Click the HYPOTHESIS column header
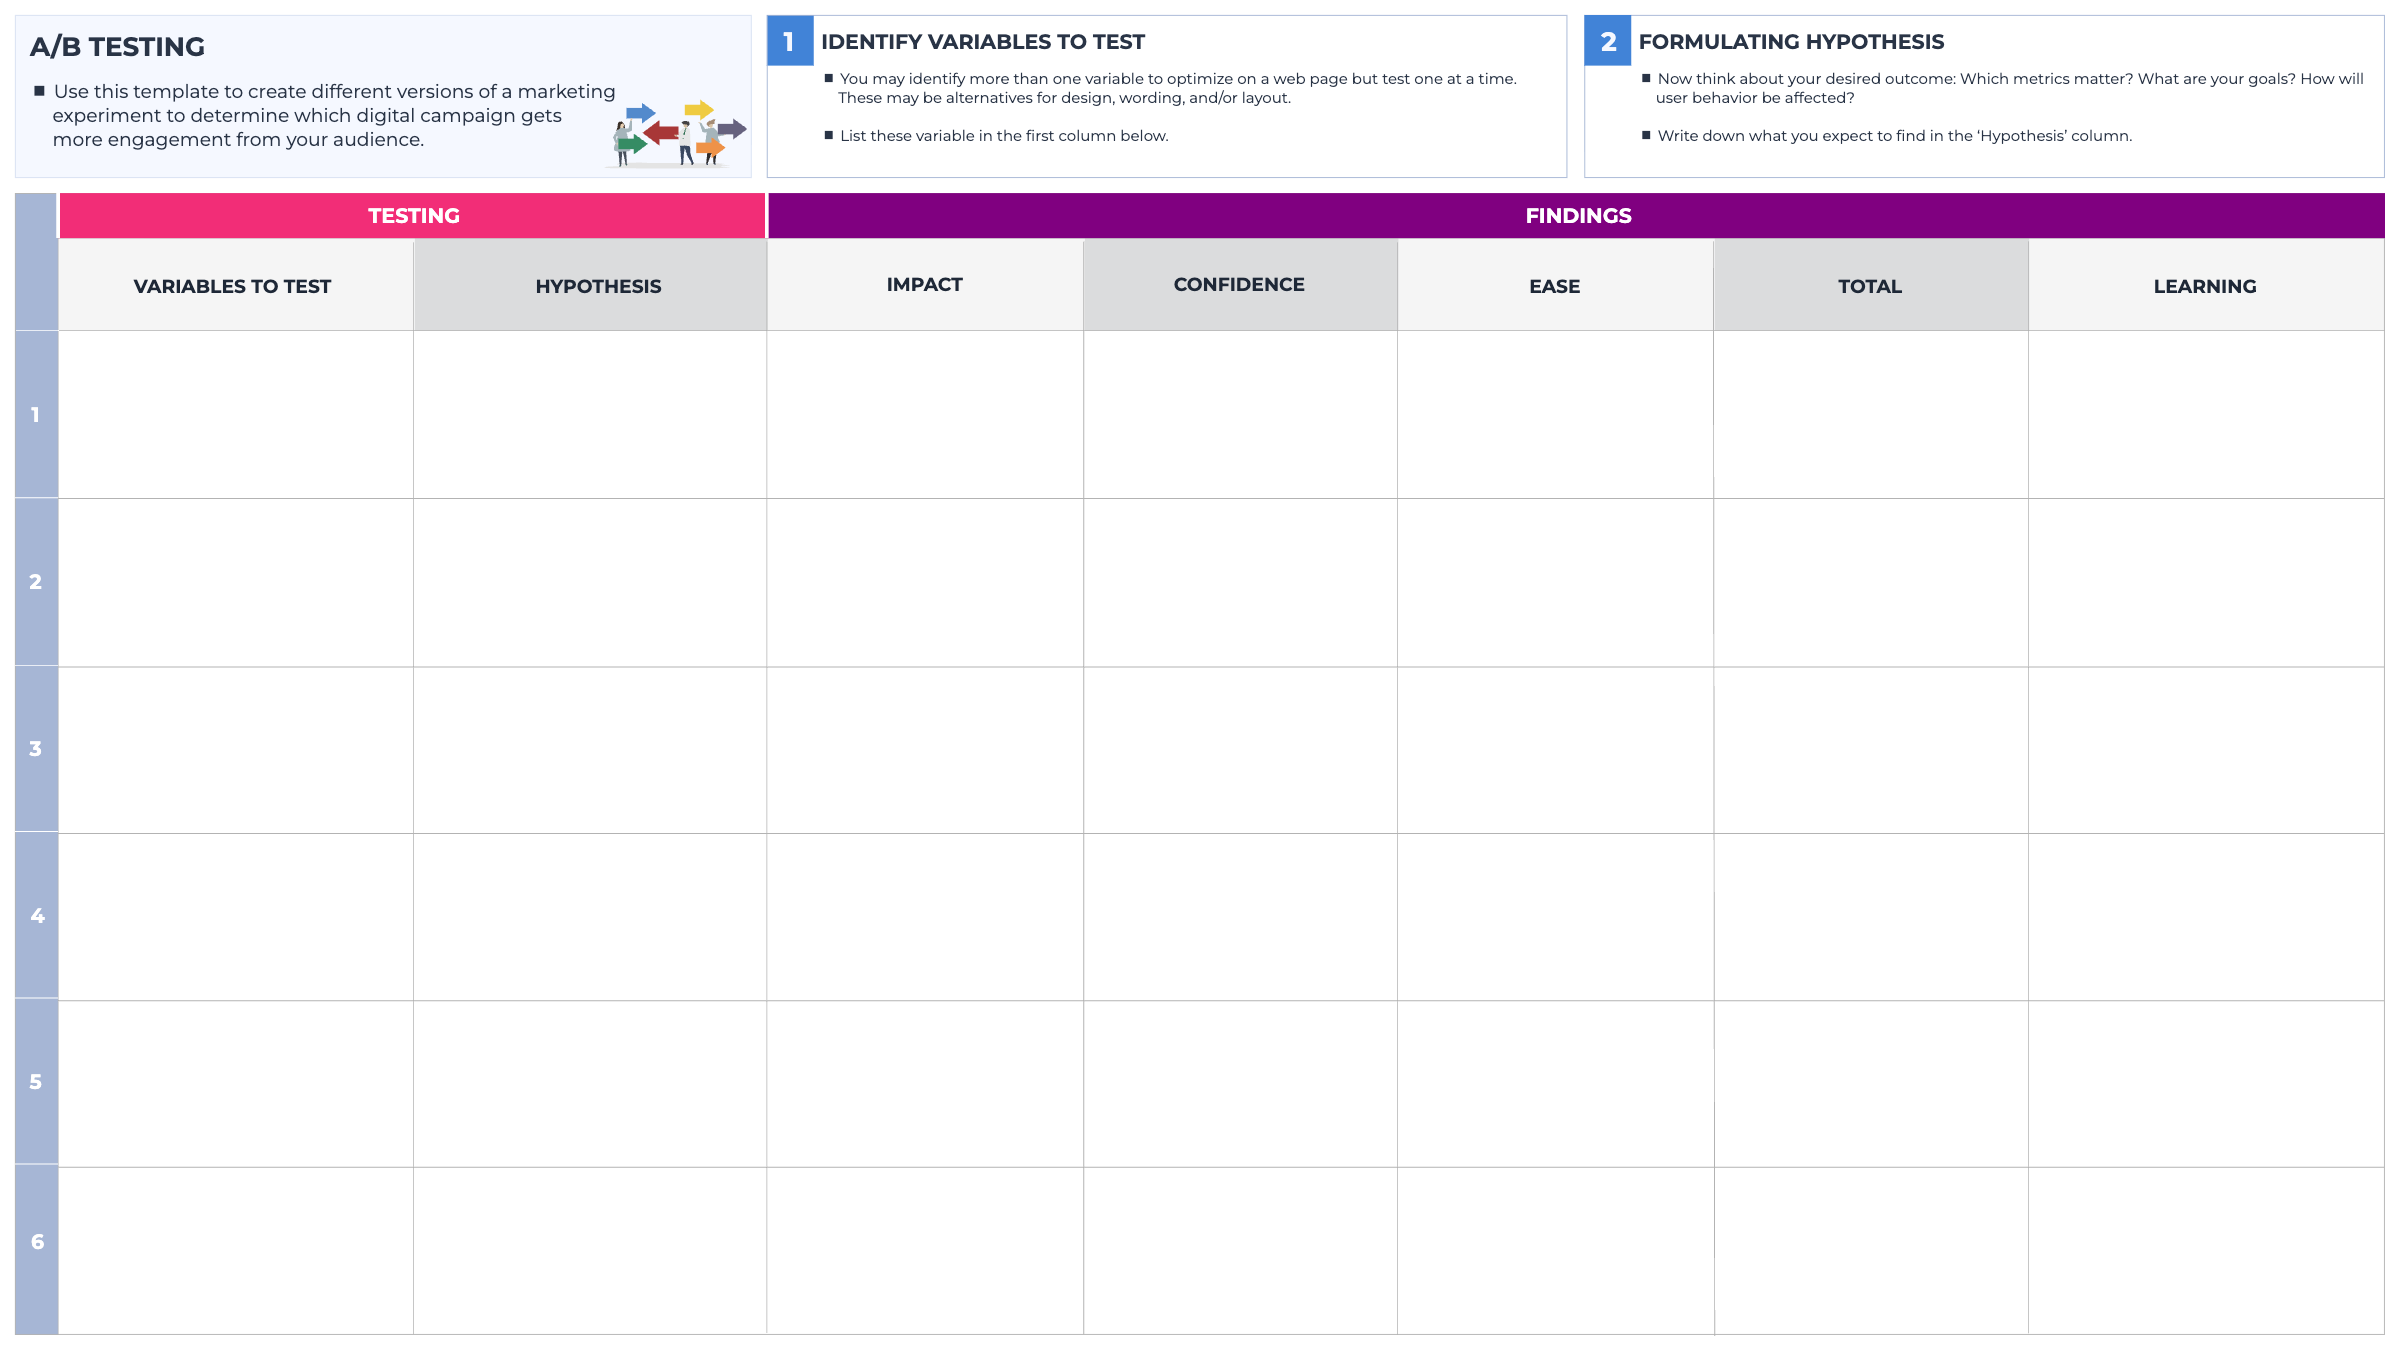The height and width of the screenshot is (1350, 2400). (590, 286)
